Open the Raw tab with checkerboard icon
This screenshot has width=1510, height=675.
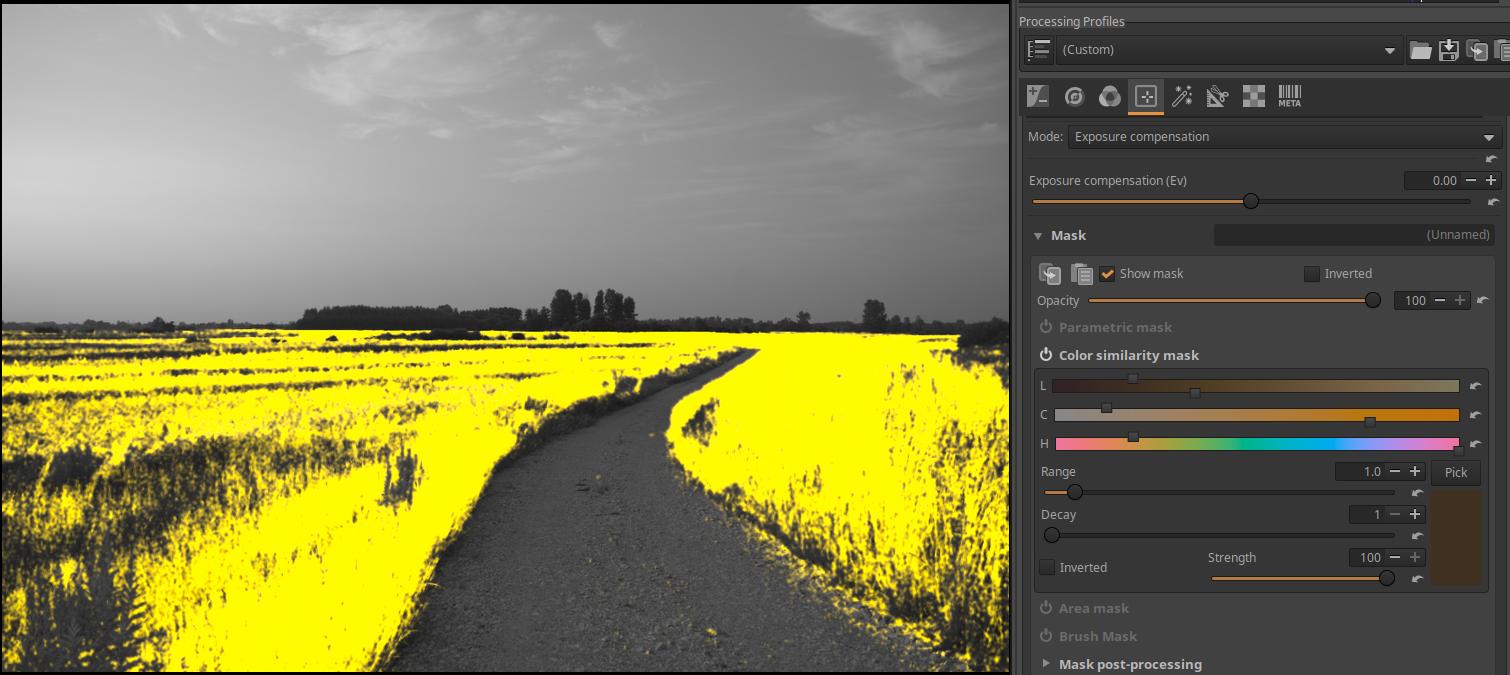point(1253,96)
